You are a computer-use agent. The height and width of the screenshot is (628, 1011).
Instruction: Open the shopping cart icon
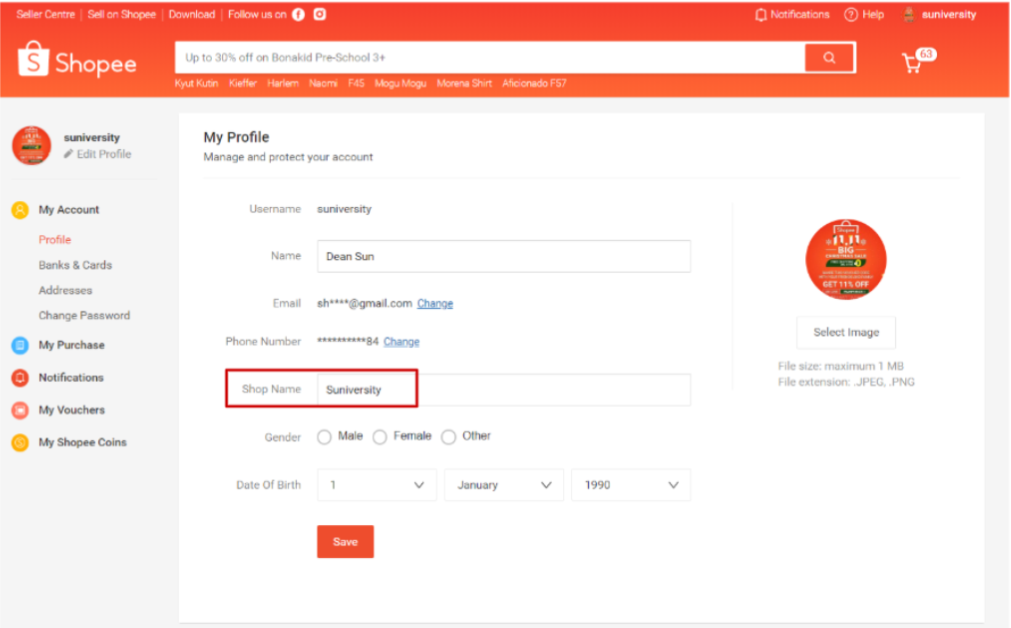(912, 63)
